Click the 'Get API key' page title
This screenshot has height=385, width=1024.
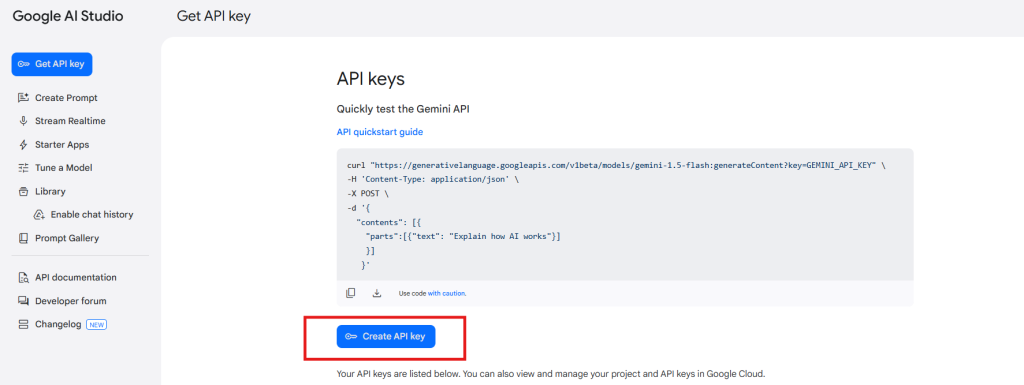pos(214,16)
